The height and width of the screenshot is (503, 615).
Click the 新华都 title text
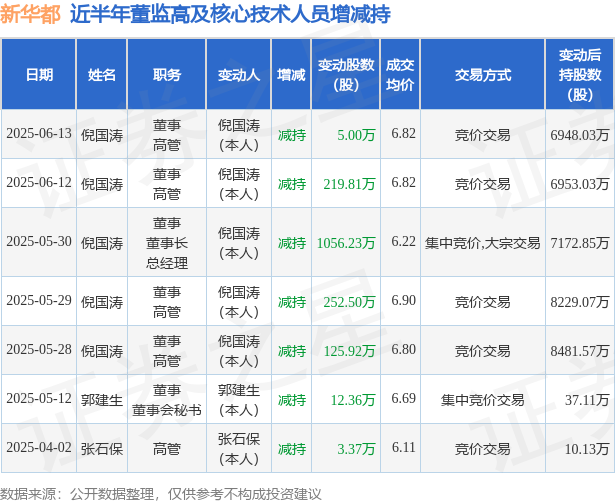(30, 15)
